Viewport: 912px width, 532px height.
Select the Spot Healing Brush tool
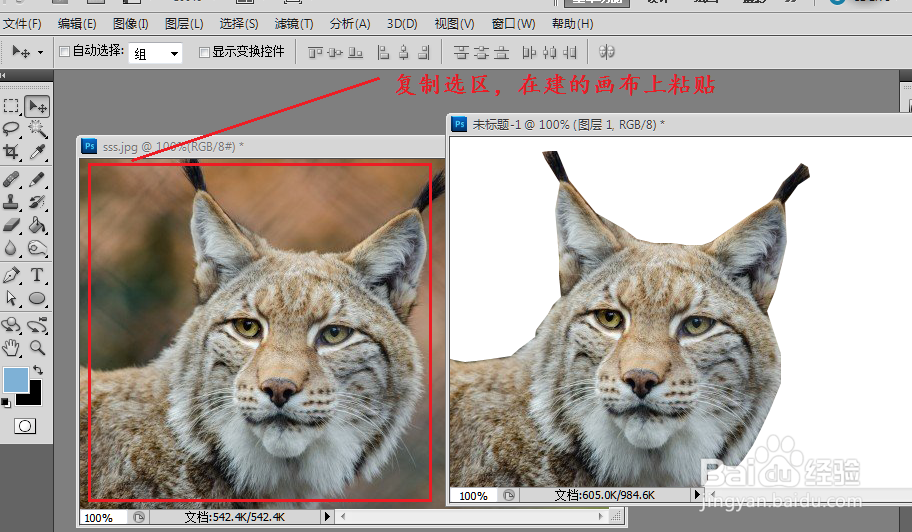(x=11, y=180)
